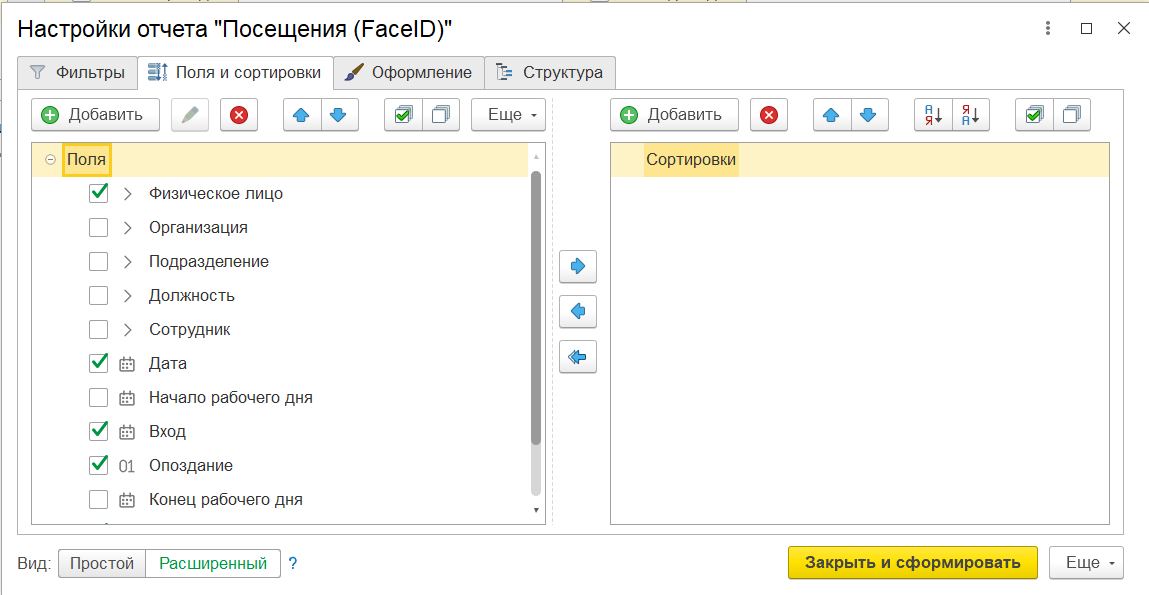Sort descending in the sortings panel
1149x595 pixels.
pos(970,115)
